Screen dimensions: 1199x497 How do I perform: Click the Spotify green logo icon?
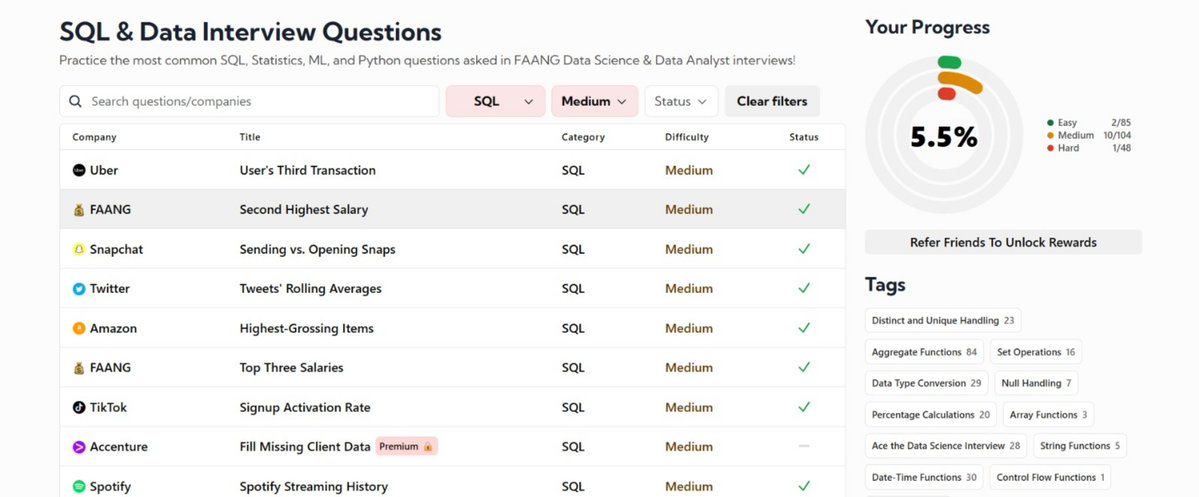[x=79, y=486]
